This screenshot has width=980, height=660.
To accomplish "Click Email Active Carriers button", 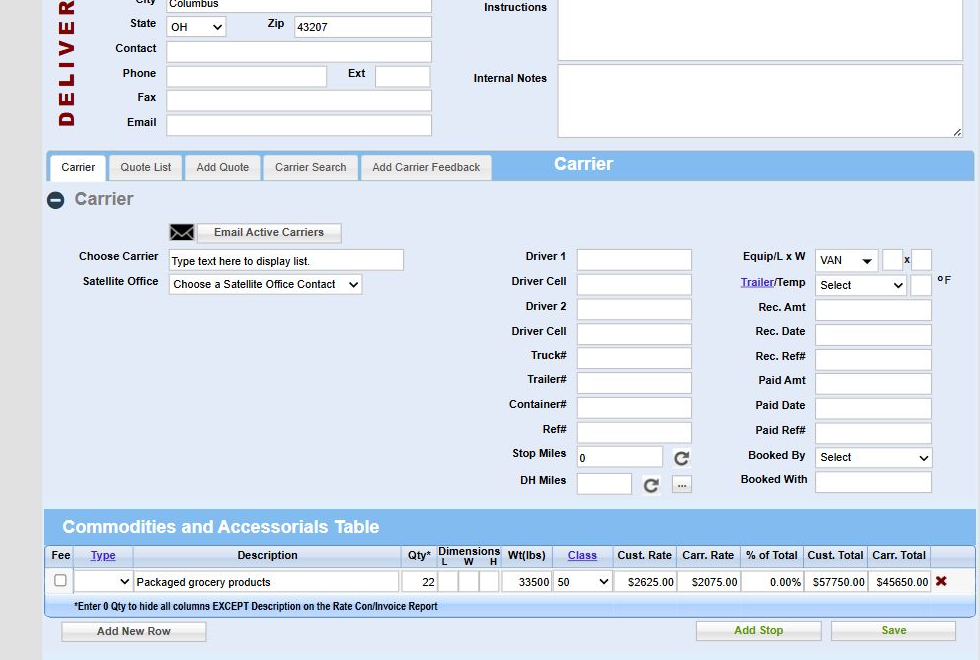I will pyautogui.click(x=269, y=232).
